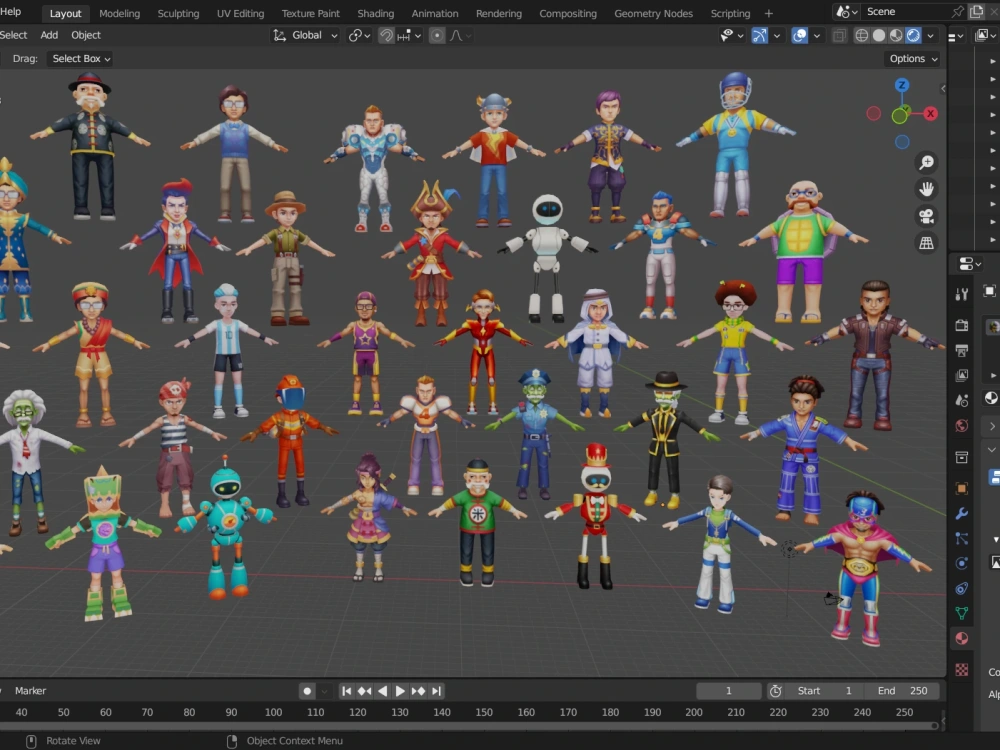Zoom in with the magnifier gizmo icon
1000x750 pixels.
(x=926, y=161)
